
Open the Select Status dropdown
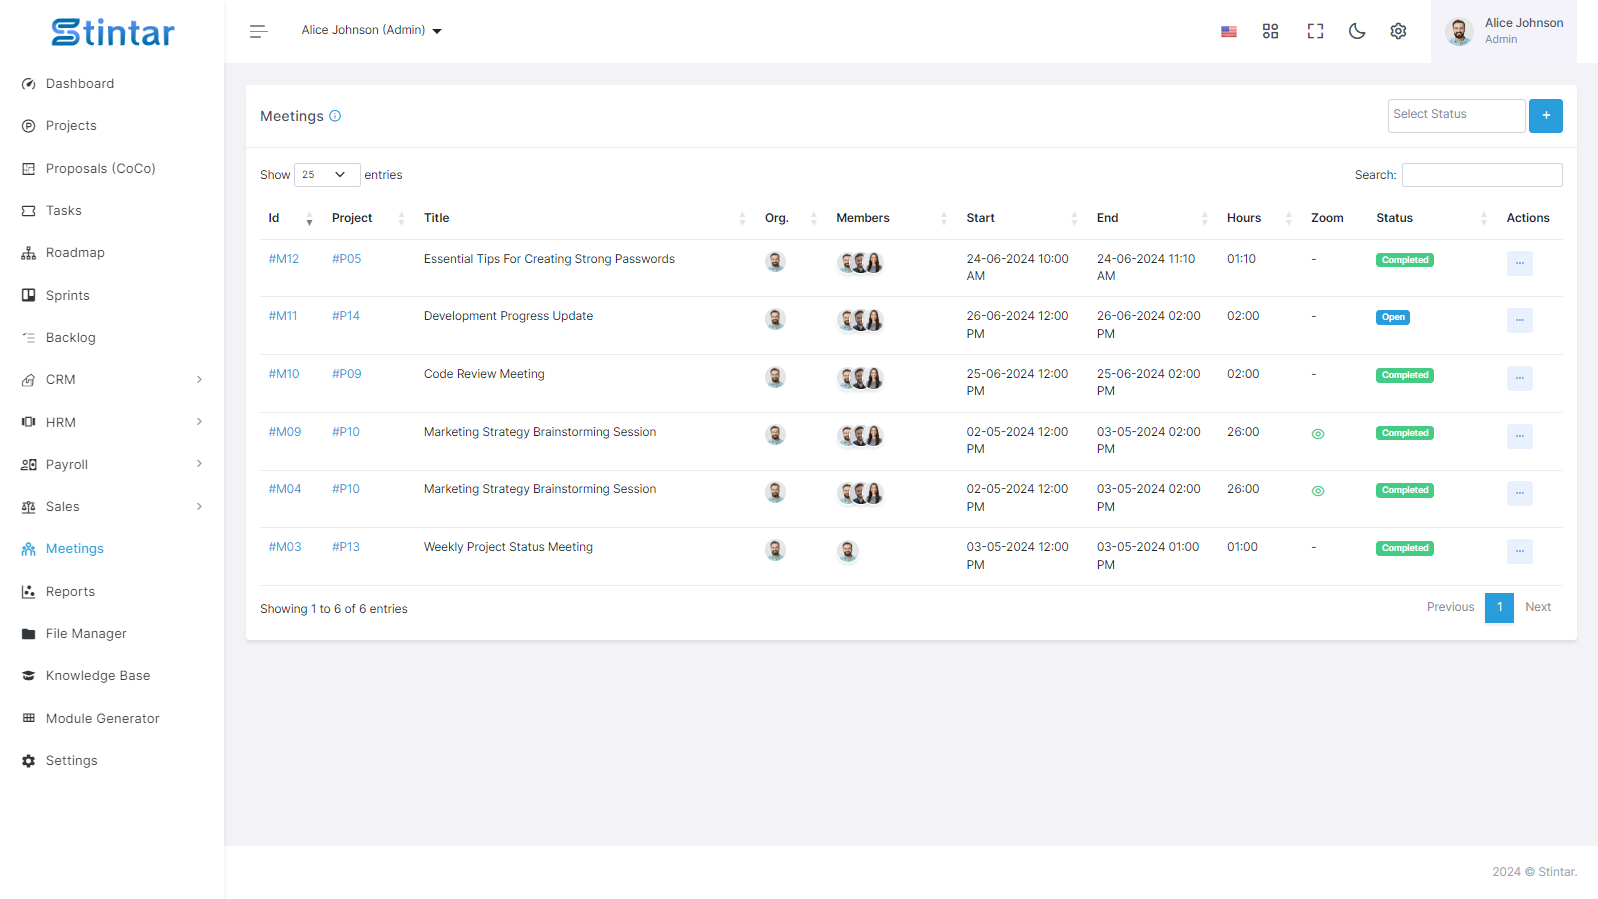pos(1456,116)
